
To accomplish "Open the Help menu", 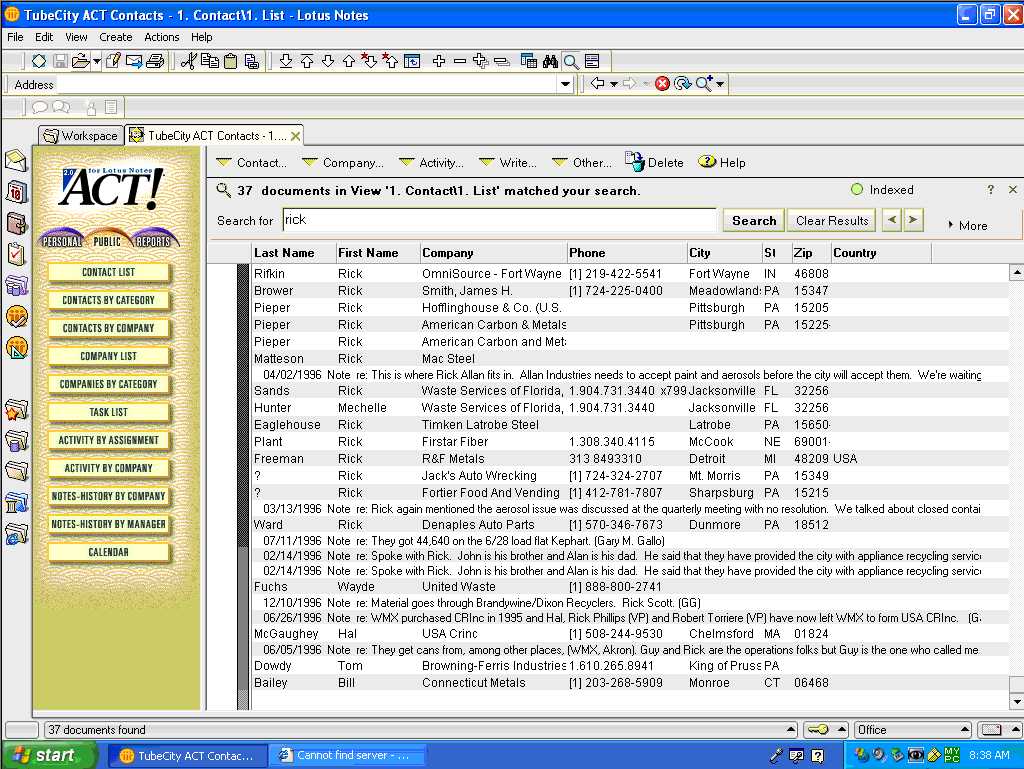I will click(x=201, y=37).
